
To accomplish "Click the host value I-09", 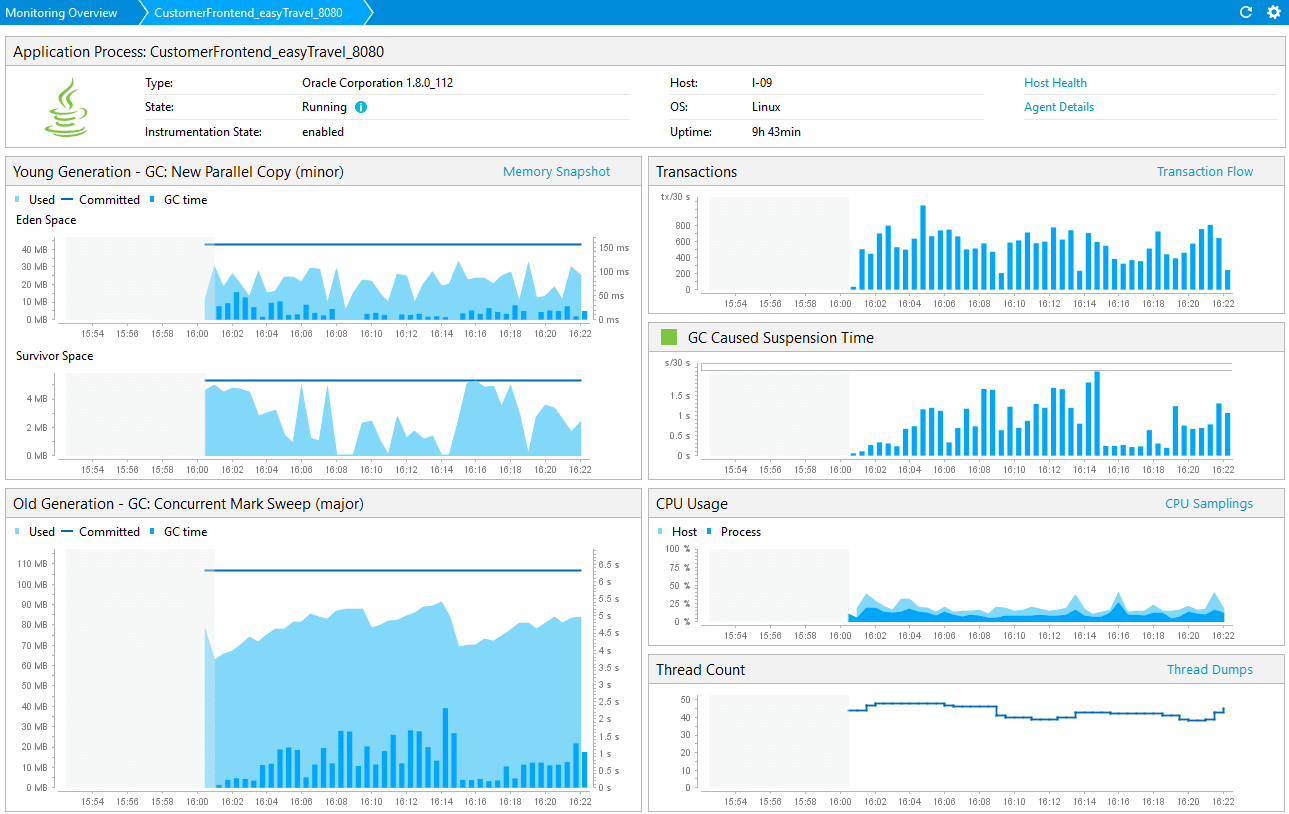I will point(762,83).
